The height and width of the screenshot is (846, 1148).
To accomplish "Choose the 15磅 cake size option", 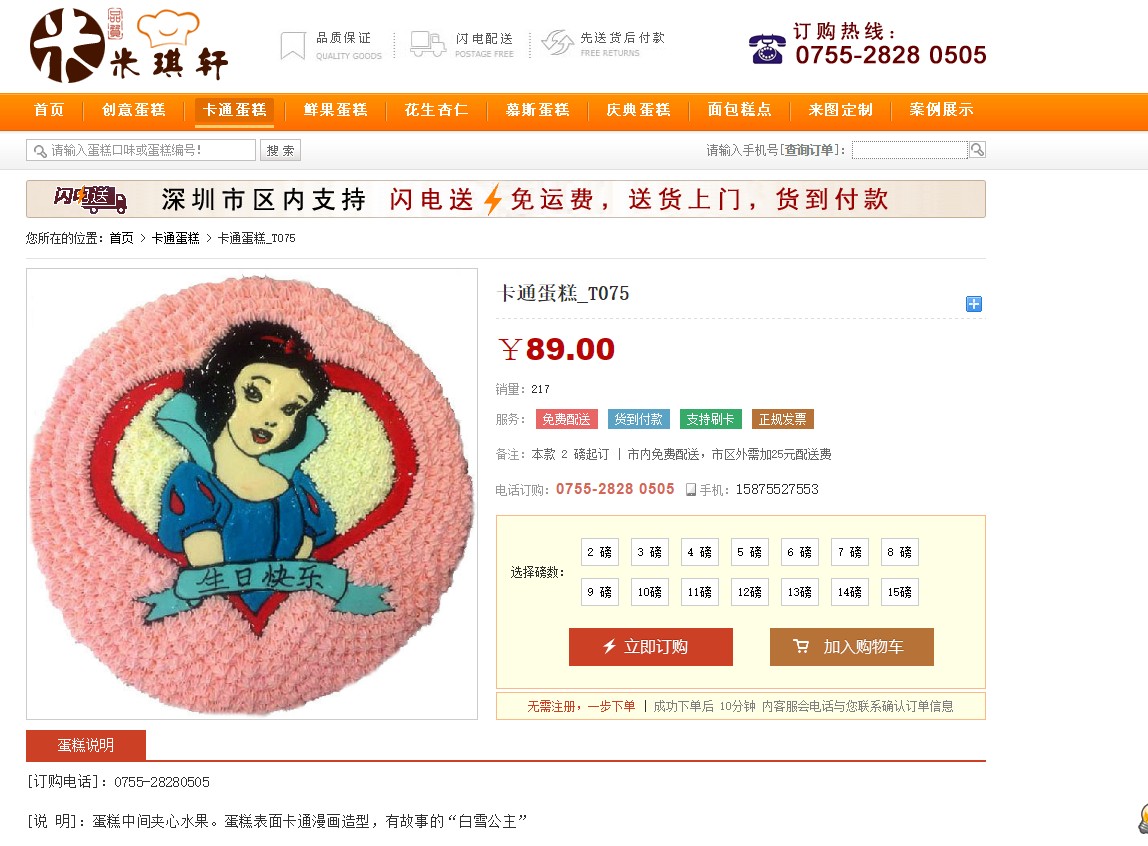I will [x=899, y=592].
